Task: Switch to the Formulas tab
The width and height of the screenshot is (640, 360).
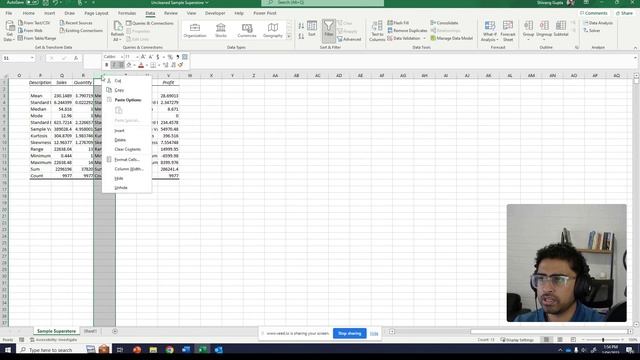Action: coord(127,13)
